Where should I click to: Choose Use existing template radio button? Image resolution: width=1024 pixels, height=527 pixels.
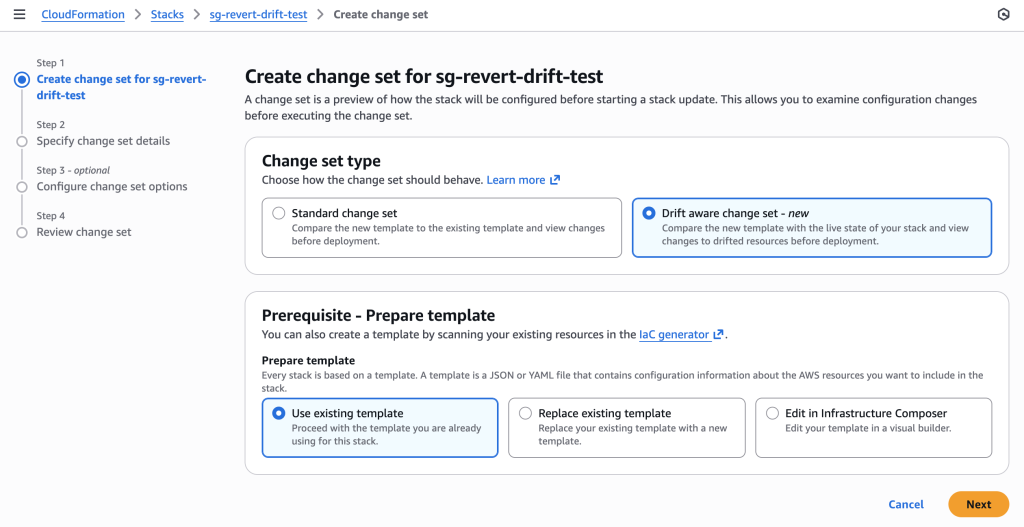click(x=279, y=413)
